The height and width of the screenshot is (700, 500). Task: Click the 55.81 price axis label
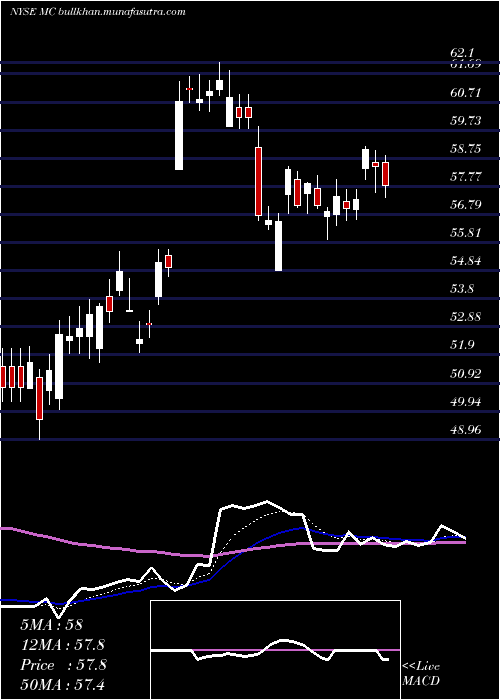(466, 233)
